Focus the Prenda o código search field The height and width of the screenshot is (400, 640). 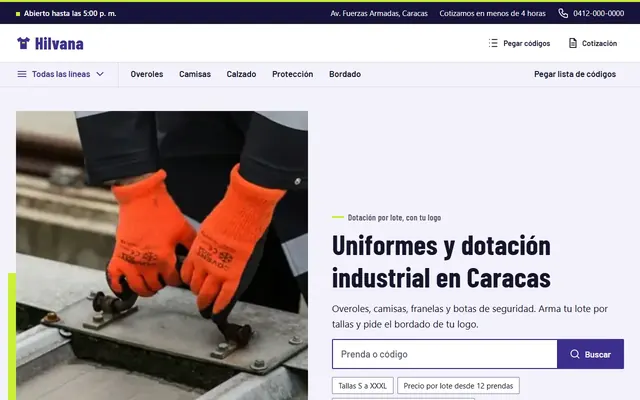[x=444, y=354]
